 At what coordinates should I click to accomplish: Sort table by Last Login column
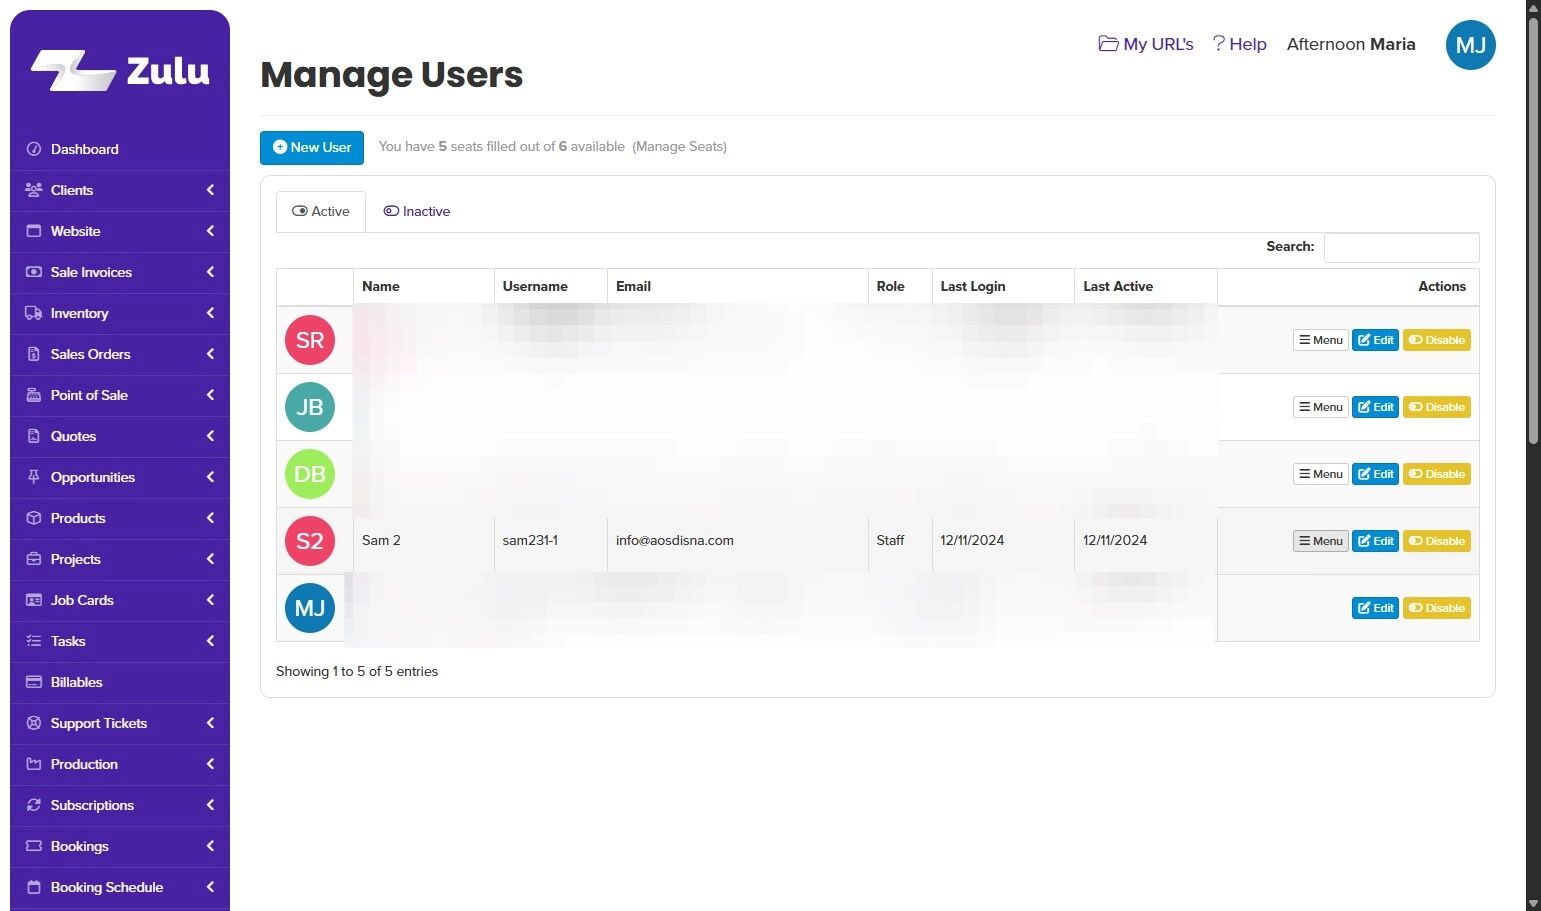pyautogui.click(x=1003, y=286)
